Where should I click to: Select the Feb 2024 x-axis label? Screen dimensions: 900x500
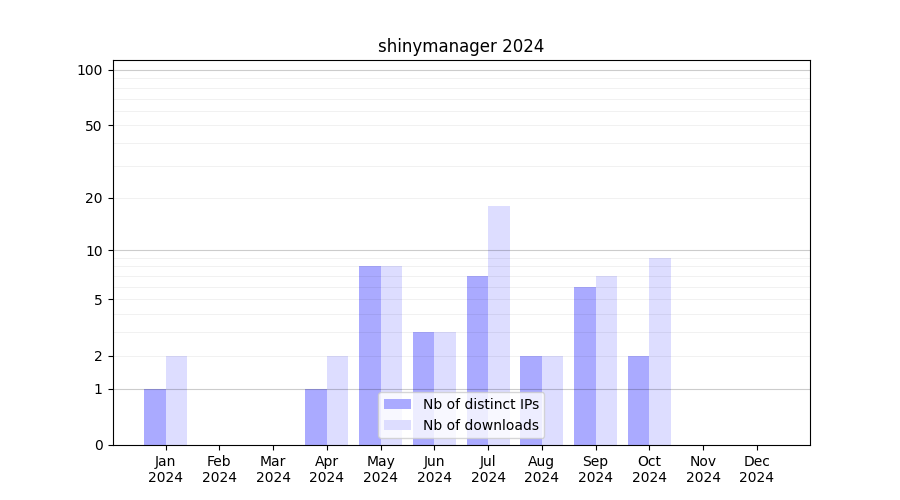[219, 469]
